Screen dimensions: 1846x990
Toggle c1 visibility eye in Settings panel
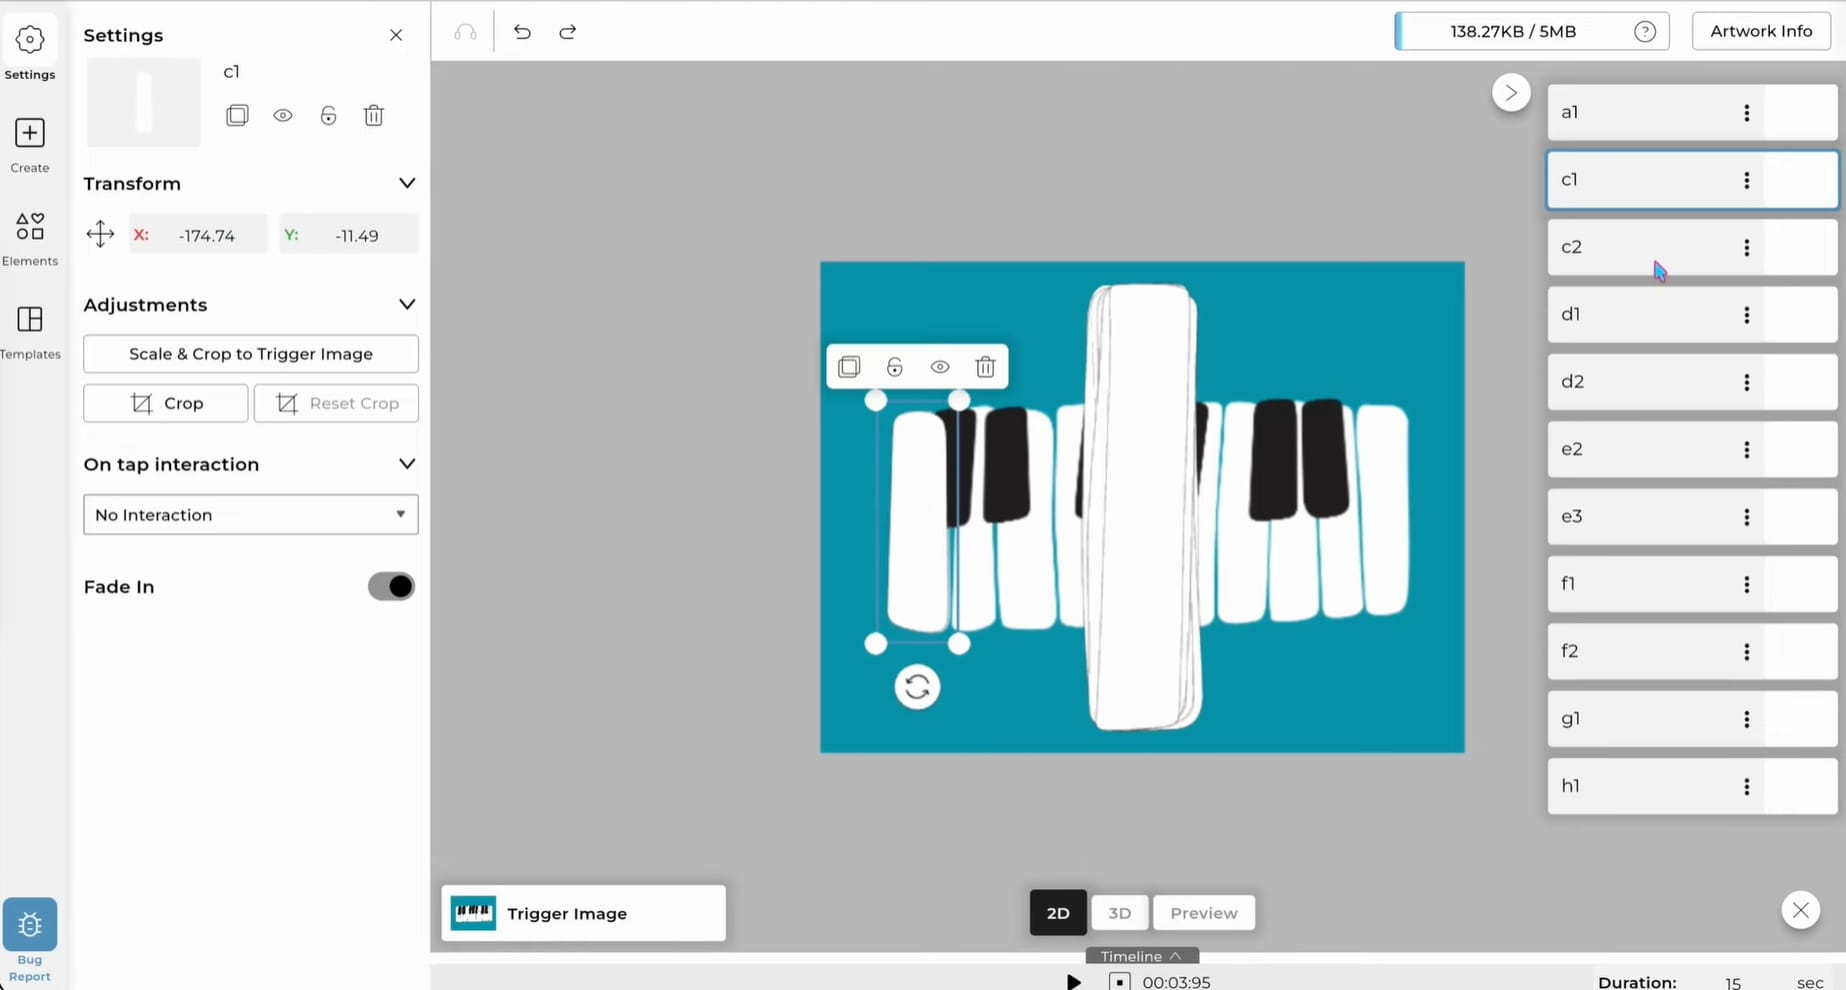point(283,115)
